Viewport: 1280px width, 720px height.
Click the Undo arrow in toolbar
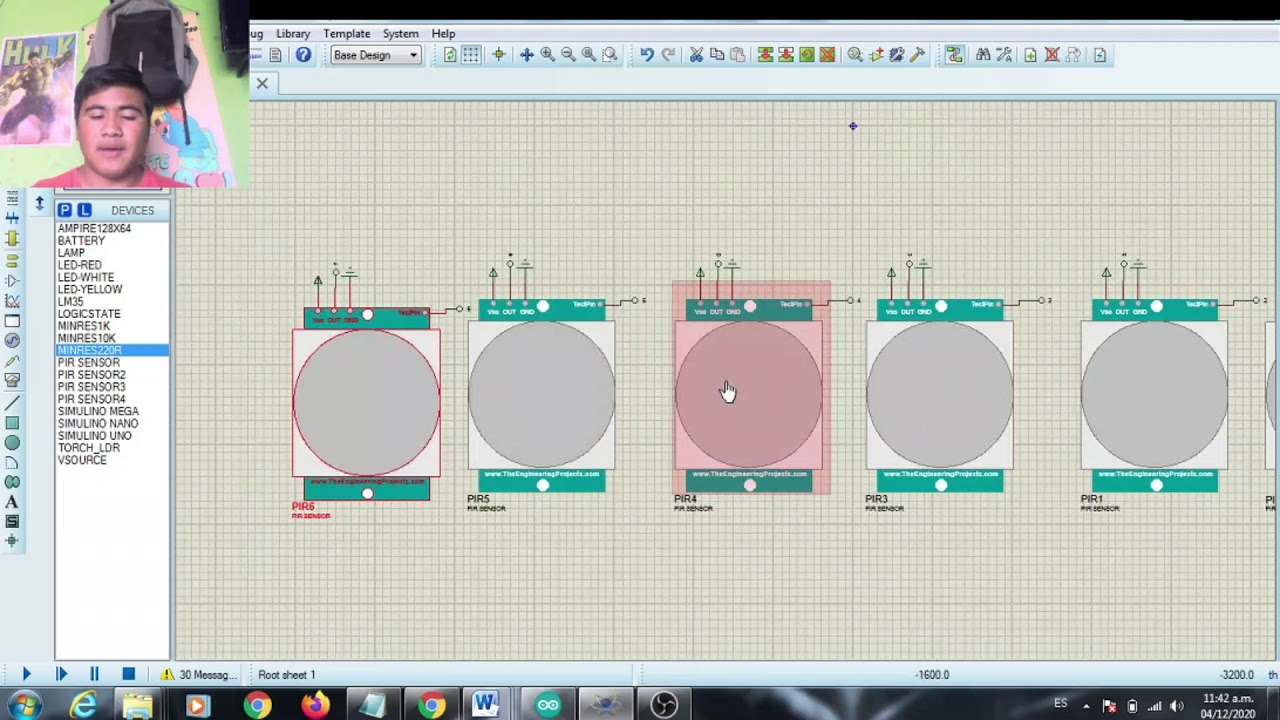click(647, 55)
